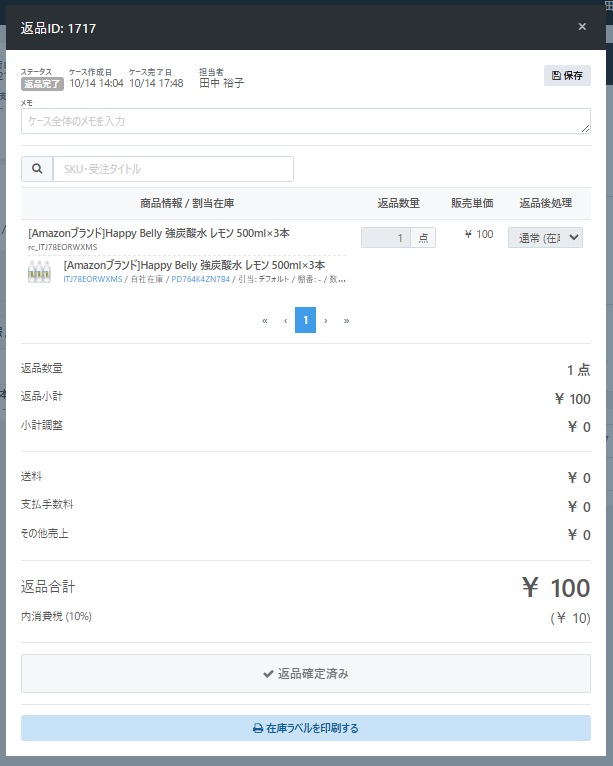Click the 送料 row label
Screen dimensions: 613x766
point(31,476)
